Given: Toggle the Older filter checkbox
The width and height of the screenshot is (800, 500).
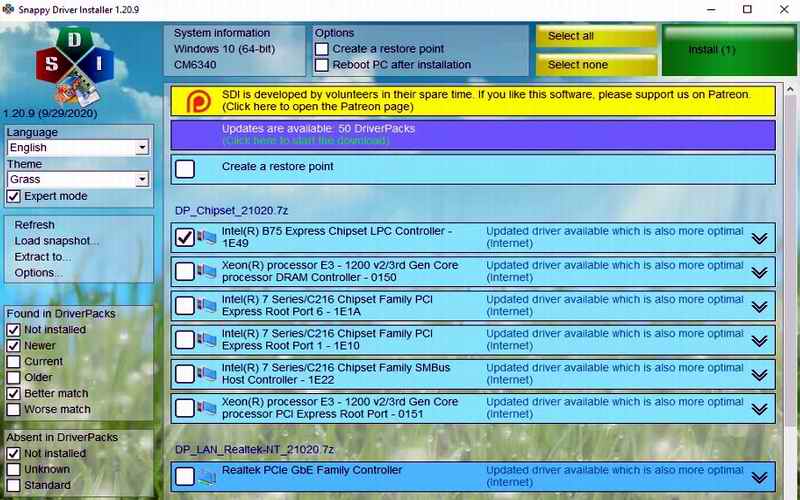Looking at the screenshot, I should coord(14,377).
